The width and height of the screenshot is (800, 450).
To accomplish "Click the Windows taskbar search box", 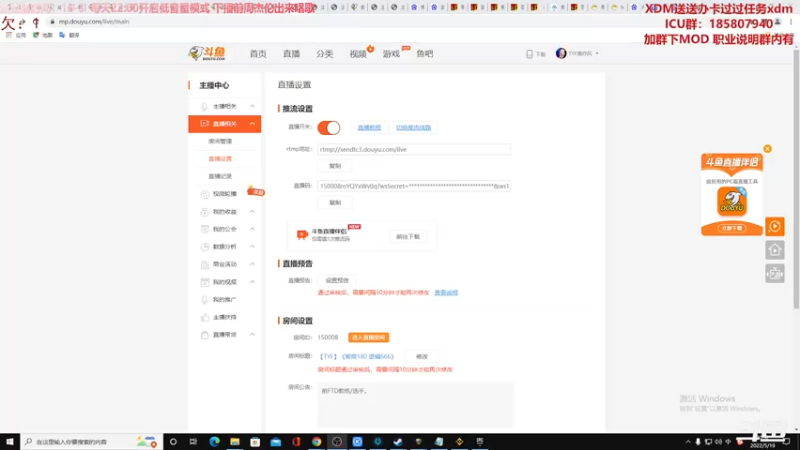I will 89,441.
